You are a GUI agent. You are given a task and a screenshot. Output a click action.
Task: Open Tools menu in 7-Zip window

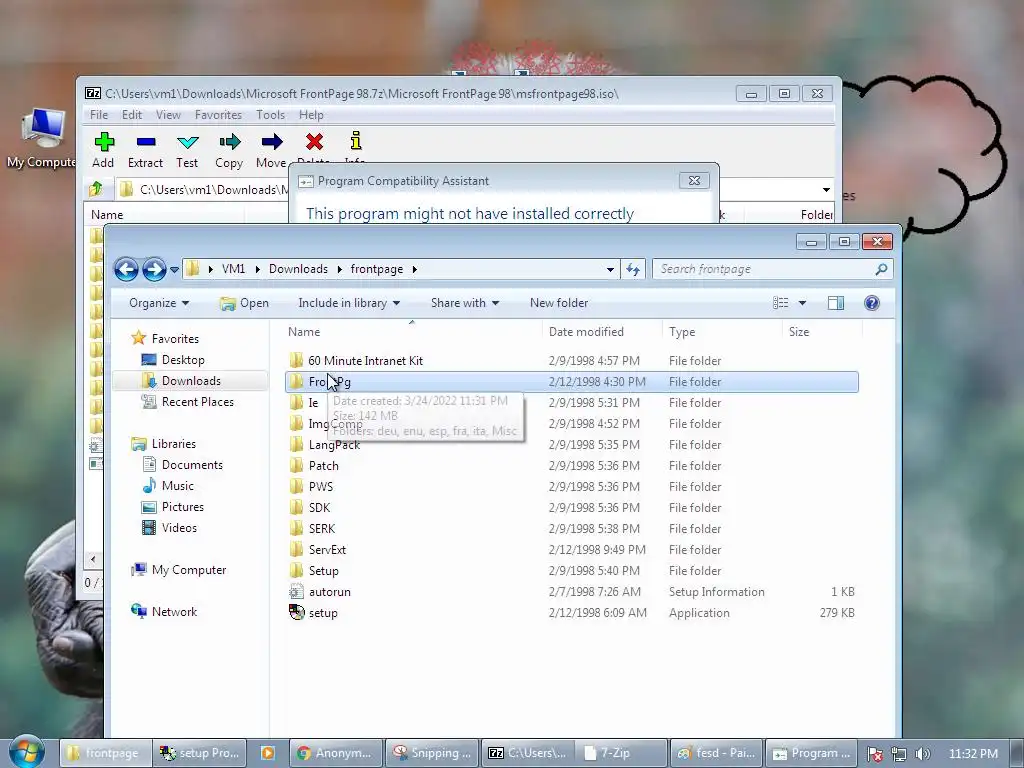click(x=270, y=115)
